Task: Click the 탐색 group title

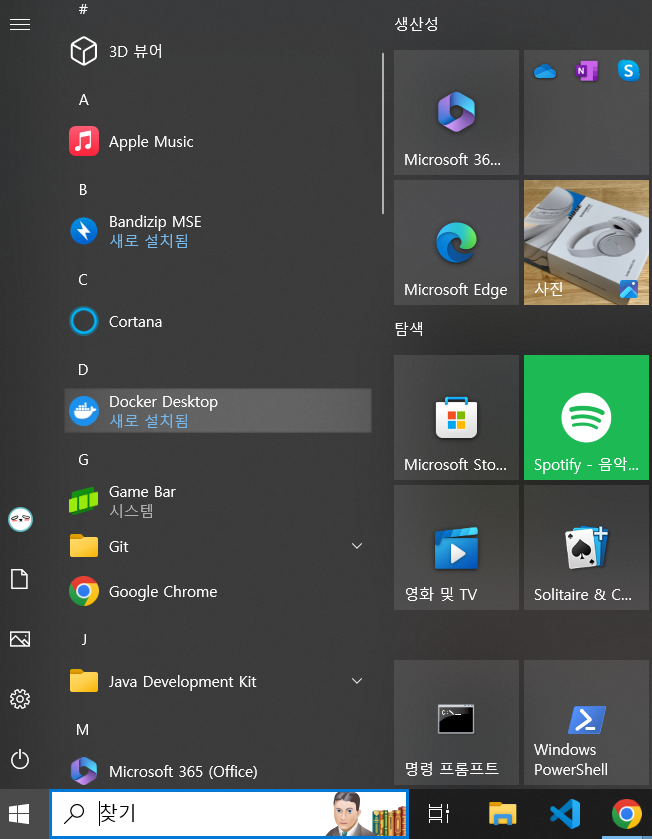Action: click(409, 328)
